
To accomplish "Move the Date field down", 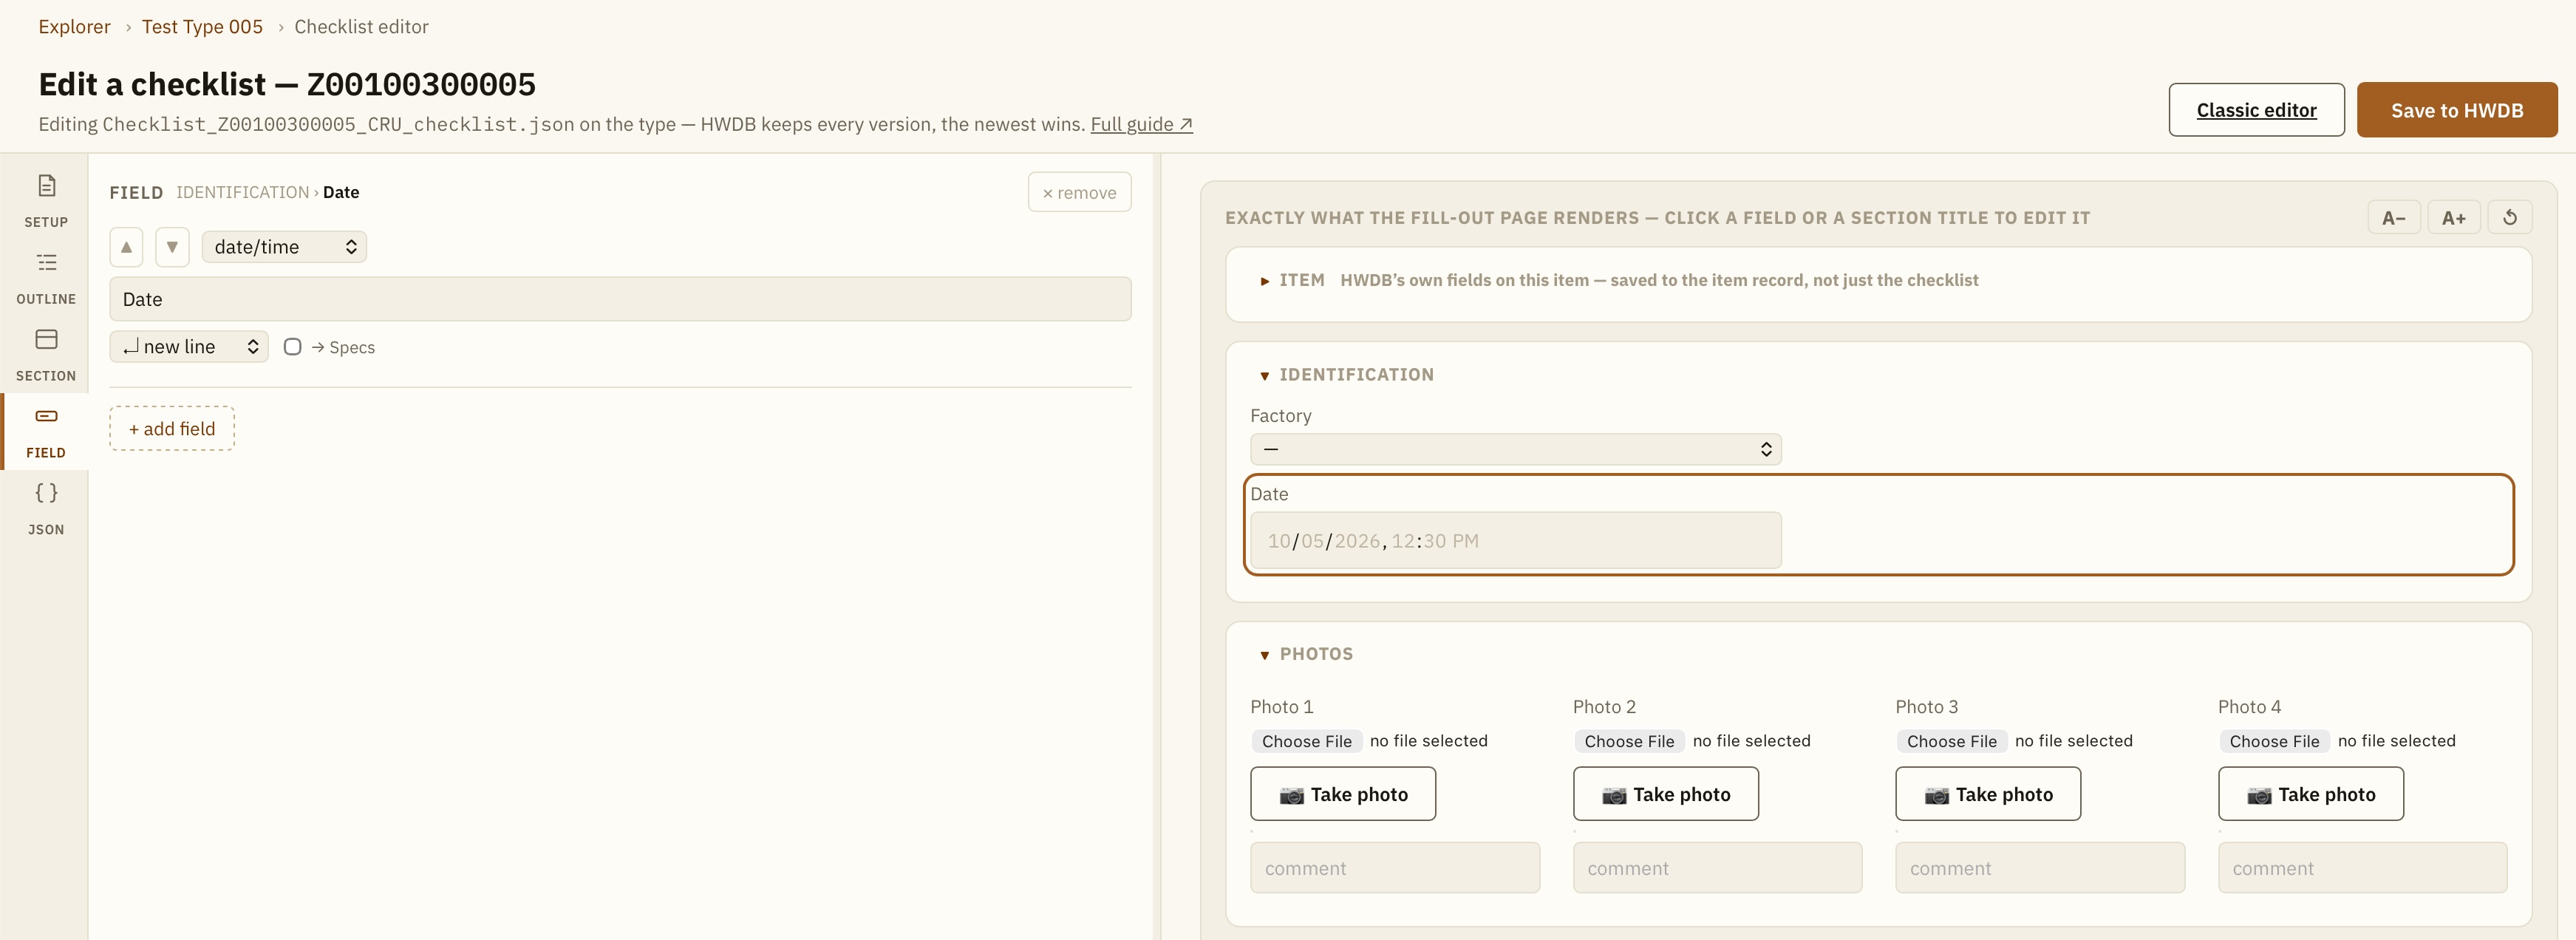I will pos(172,247).
